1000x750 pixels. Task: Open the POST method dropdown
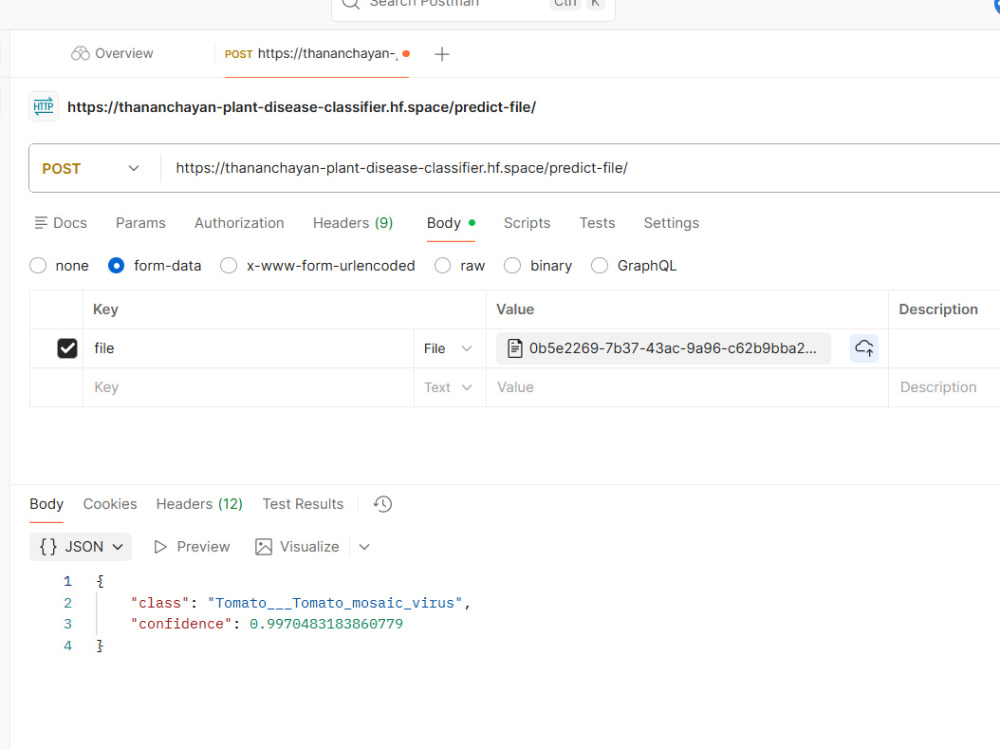91,168
